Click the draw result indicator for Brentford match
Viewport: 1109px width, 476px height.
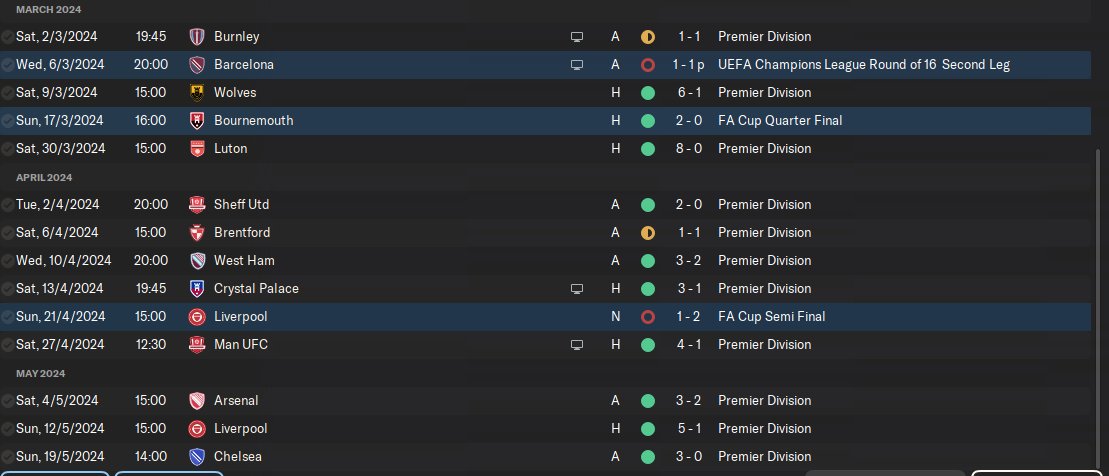647,233
